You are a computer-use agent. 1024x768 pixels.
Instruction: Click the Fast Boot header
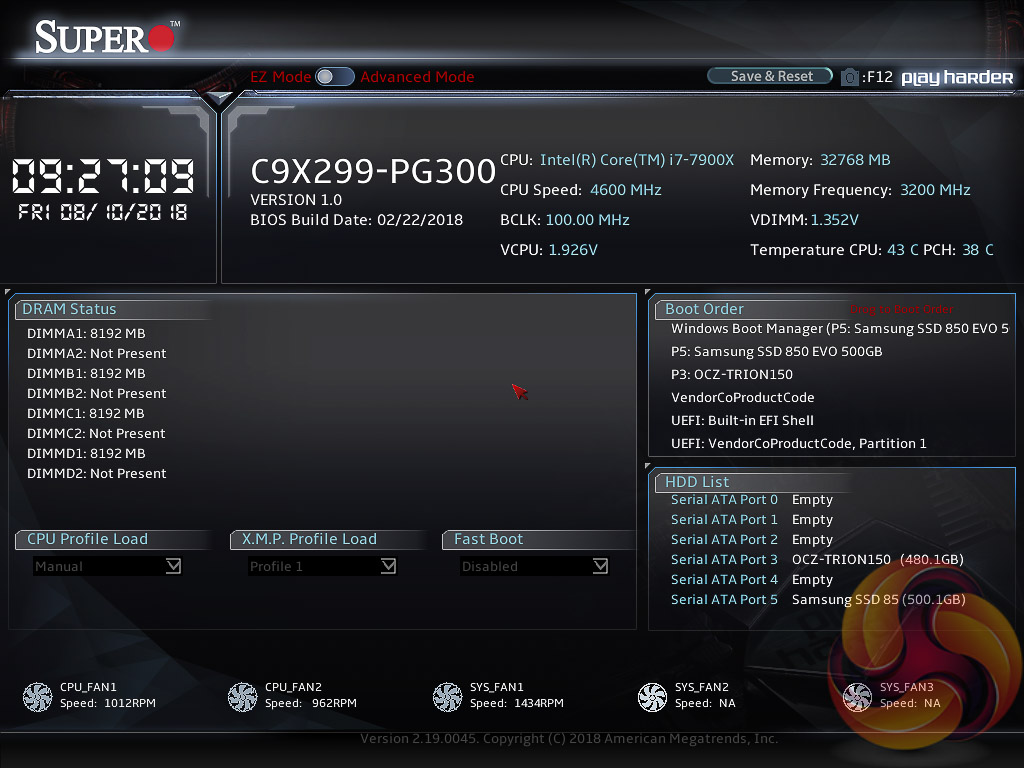point(488,539)
